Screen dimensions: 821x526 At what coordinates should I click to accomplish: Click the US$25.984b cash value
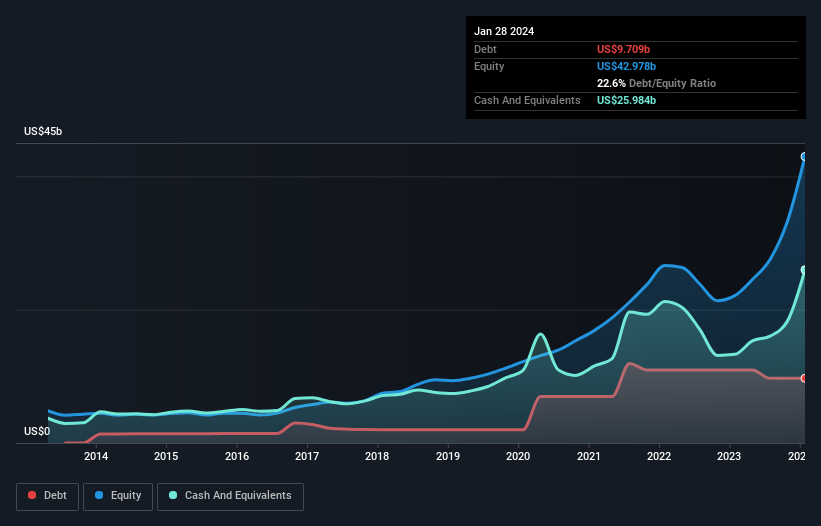(626, 100)
